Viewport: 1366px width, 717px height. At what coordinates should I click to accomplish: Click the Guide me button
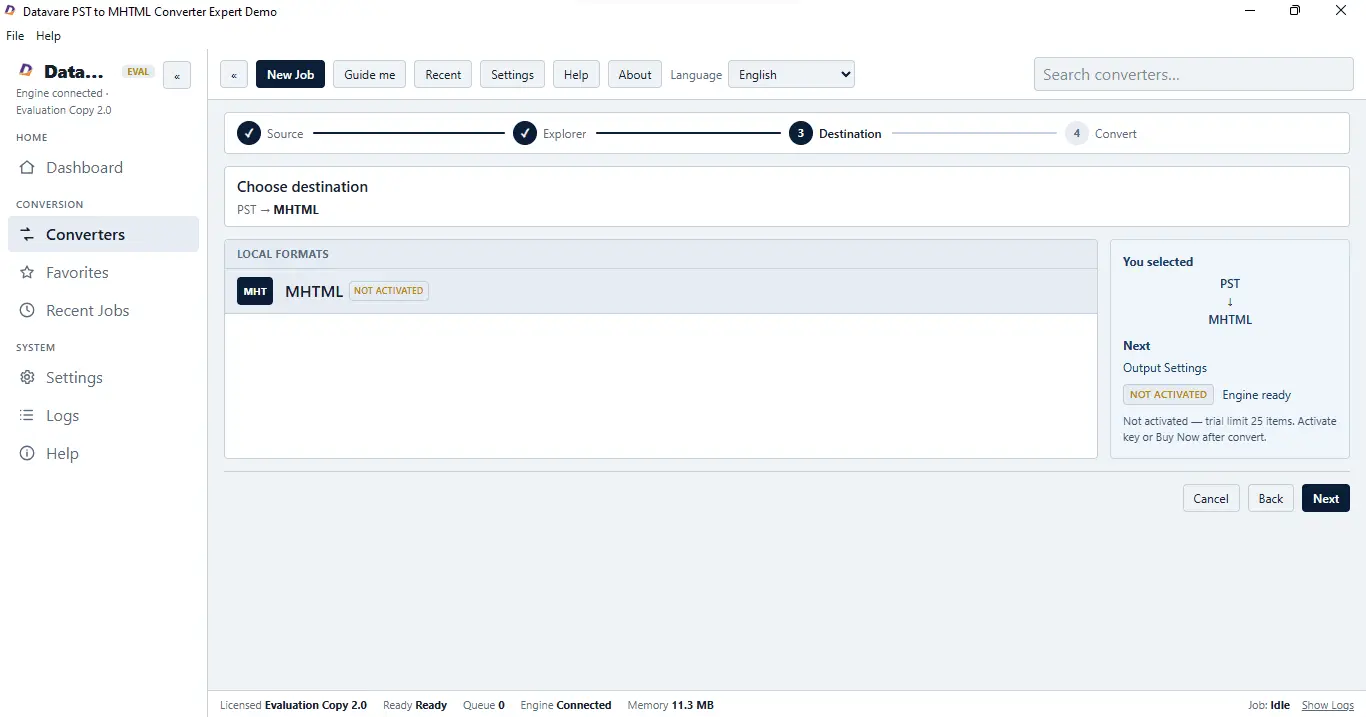tap(369, 75)
